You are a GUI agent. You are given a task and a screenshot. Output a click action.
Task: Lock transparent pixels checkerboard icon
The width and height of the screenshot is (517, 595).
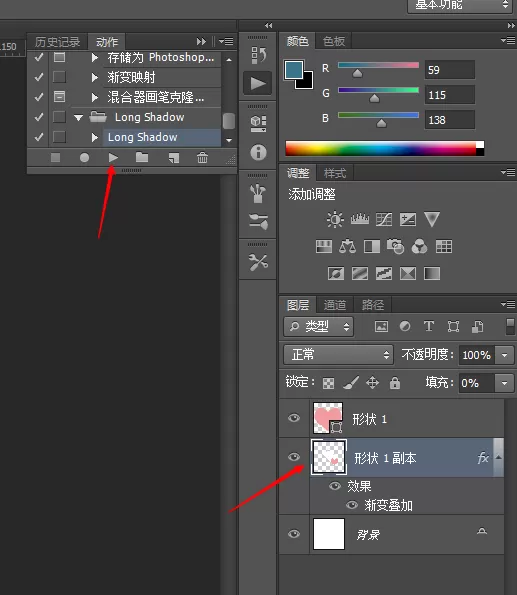pyautogui.click(x=328, y=383)
